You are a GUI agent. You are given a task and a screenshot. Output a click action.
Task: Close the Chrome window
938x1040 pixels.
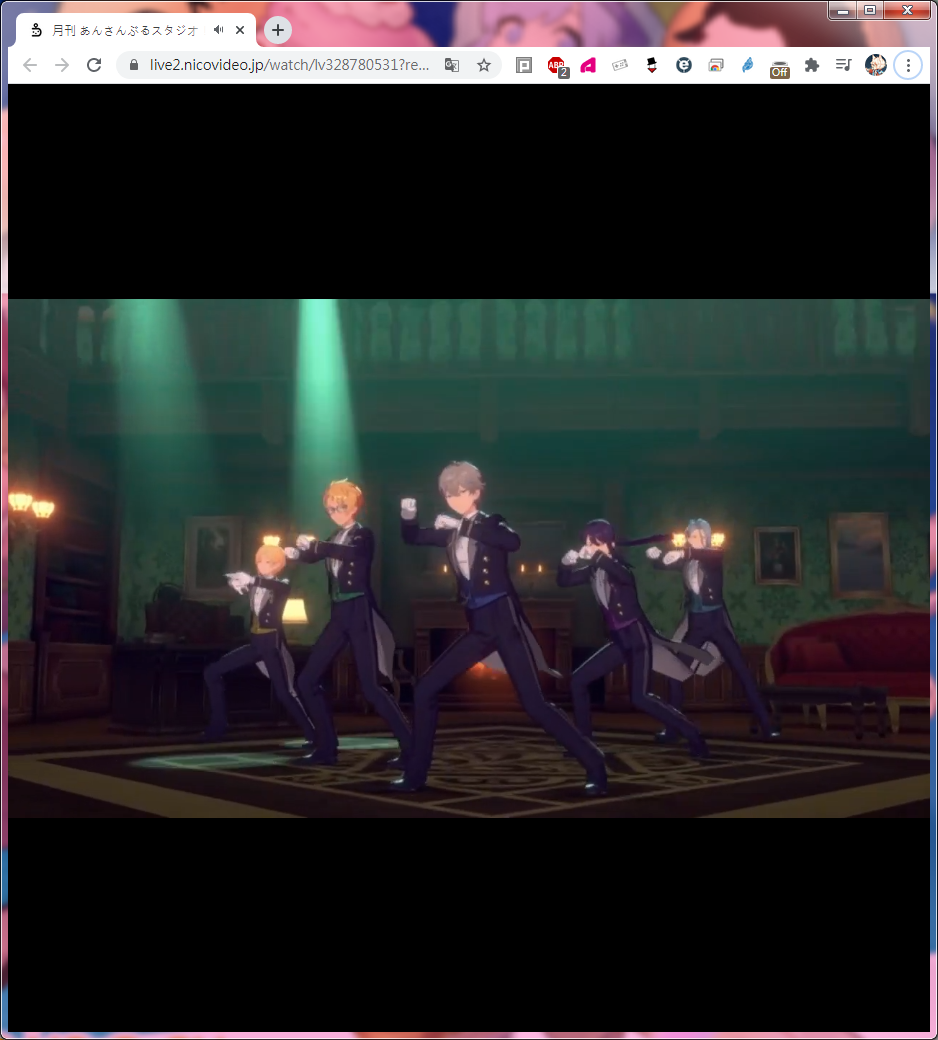[x=907, y=11]
